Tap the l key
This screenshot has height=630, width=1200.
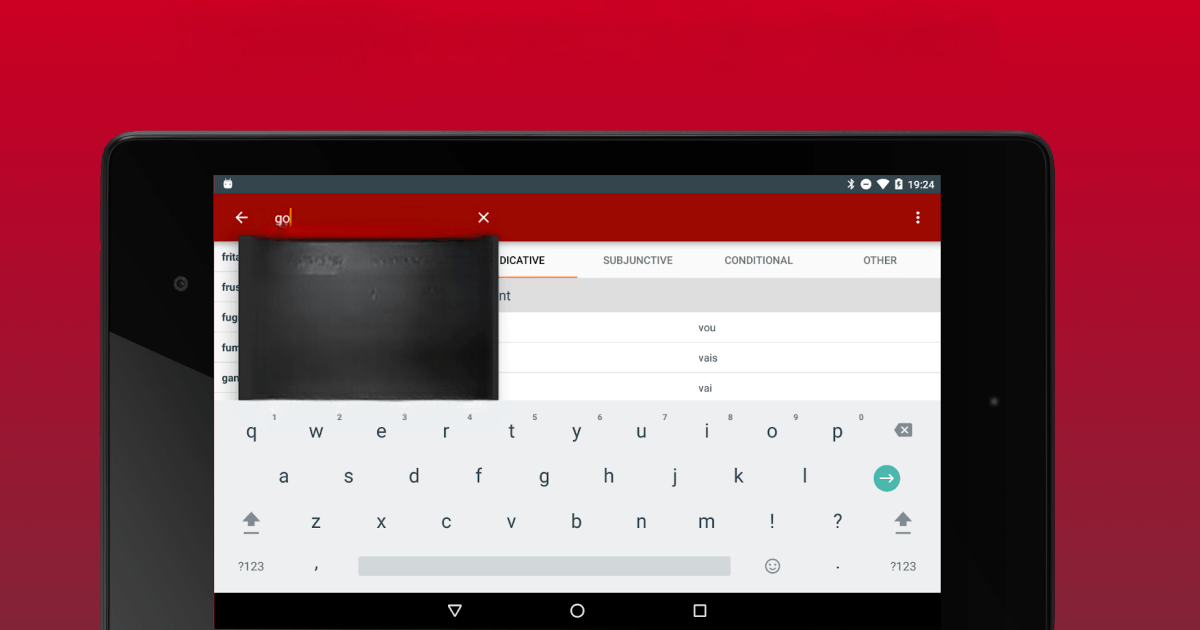pos(805,477)
